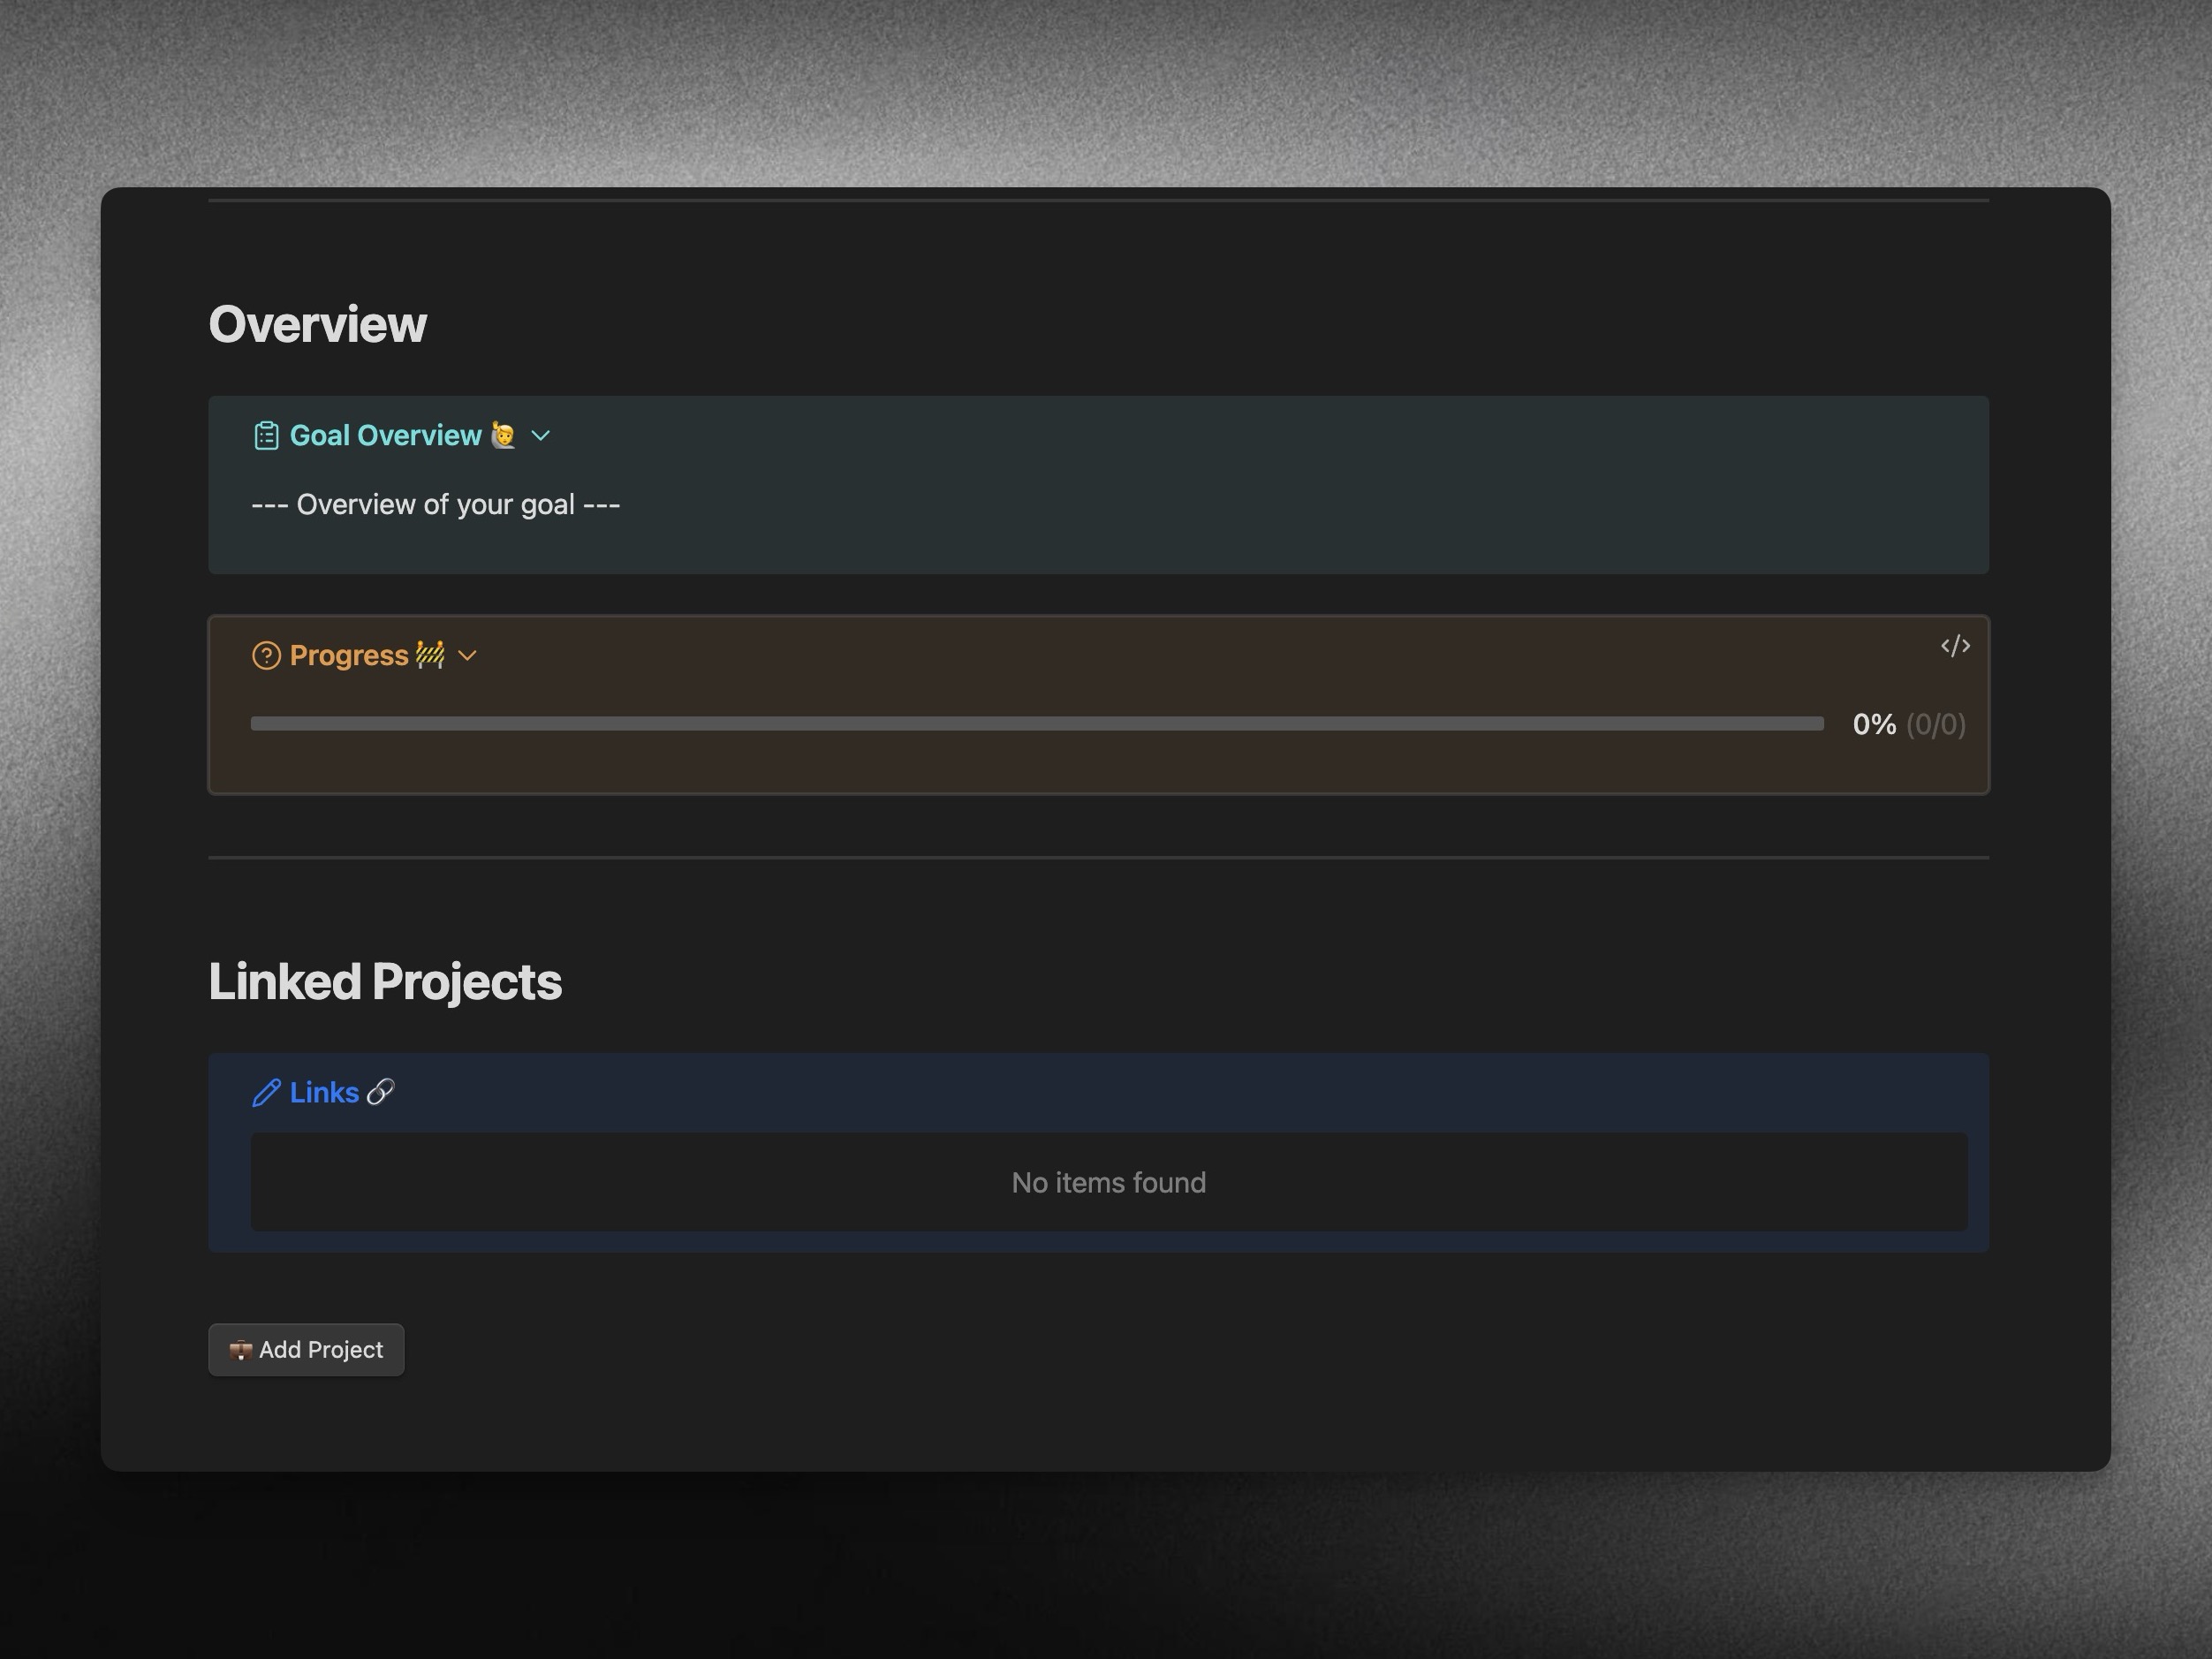Click the question mark icon beside Progress
Image resolution: width=2212 pixels, height=1659 pixels.
(266, 656)
